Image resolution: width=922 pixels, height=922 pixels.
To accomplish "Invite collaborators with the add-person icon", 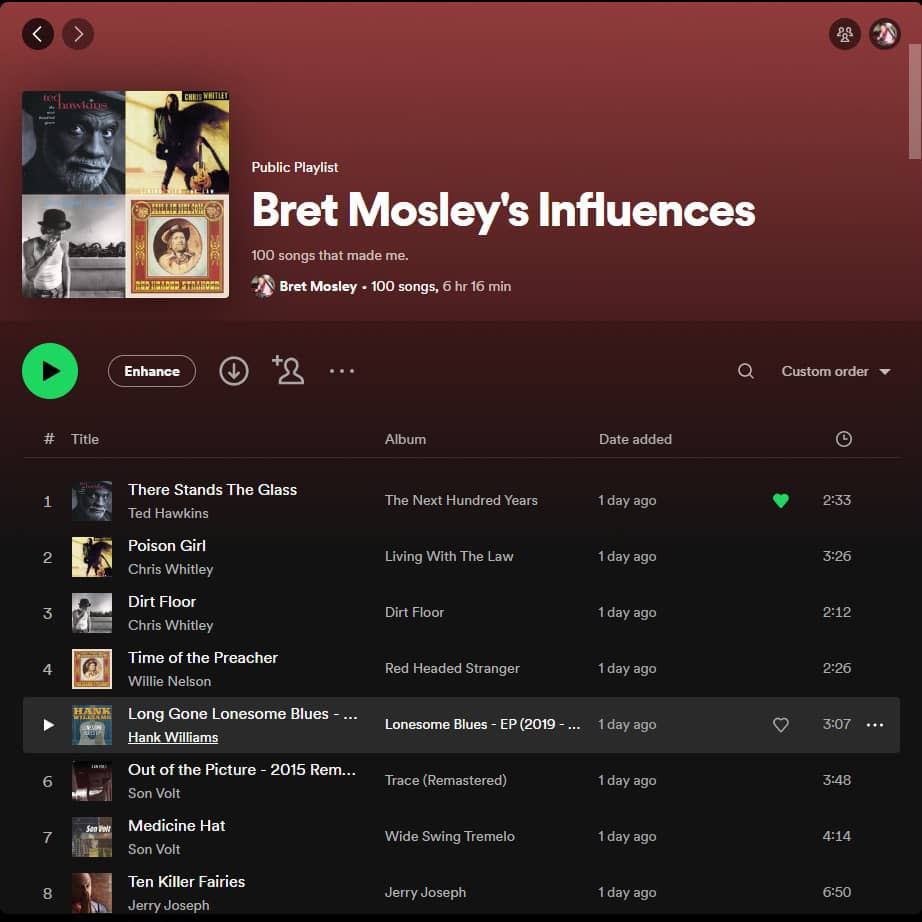I will pyautogui.click(x=288, y=370).
